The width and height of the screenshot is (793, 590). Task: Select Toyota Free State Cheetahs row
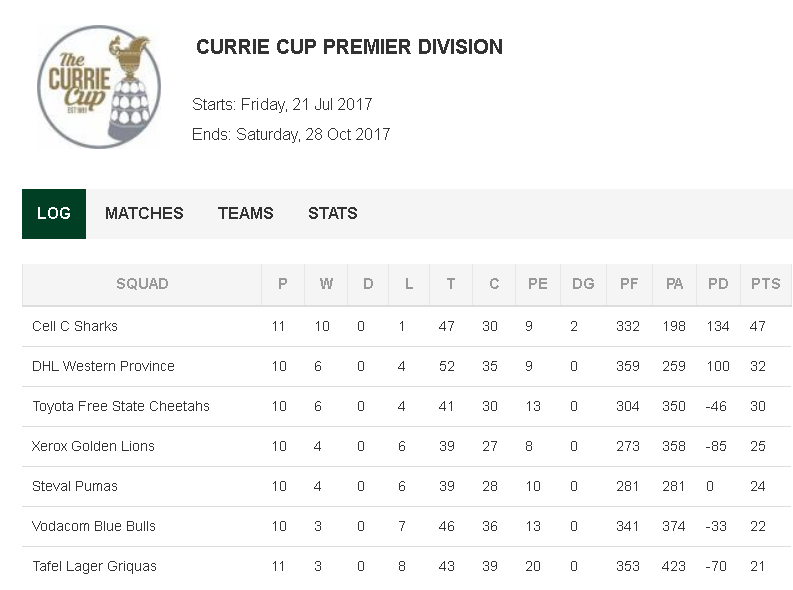(x=407, y=406)
